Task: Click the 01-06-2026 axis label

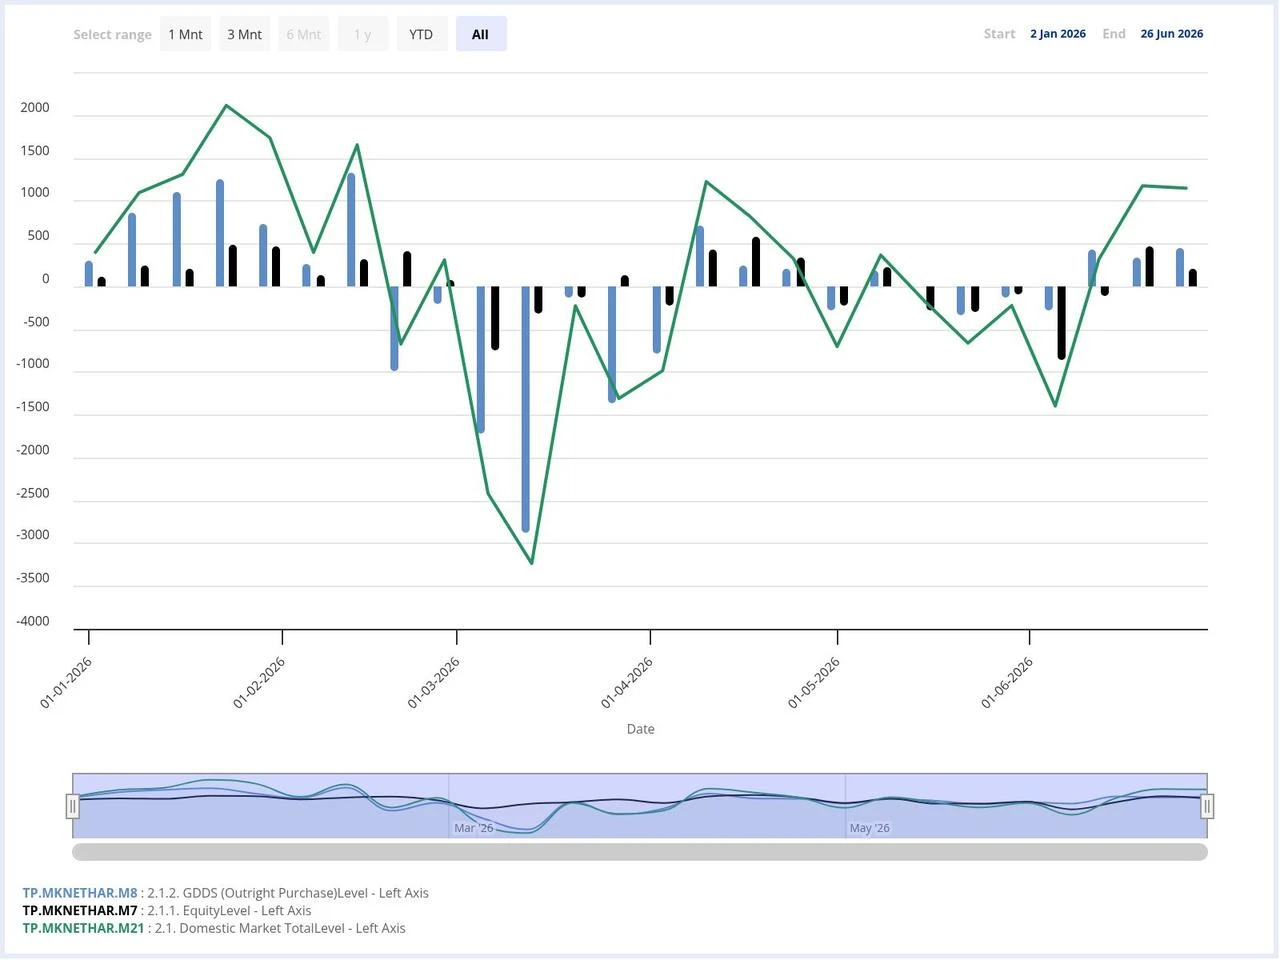Action: click(x=1007, y=682)
